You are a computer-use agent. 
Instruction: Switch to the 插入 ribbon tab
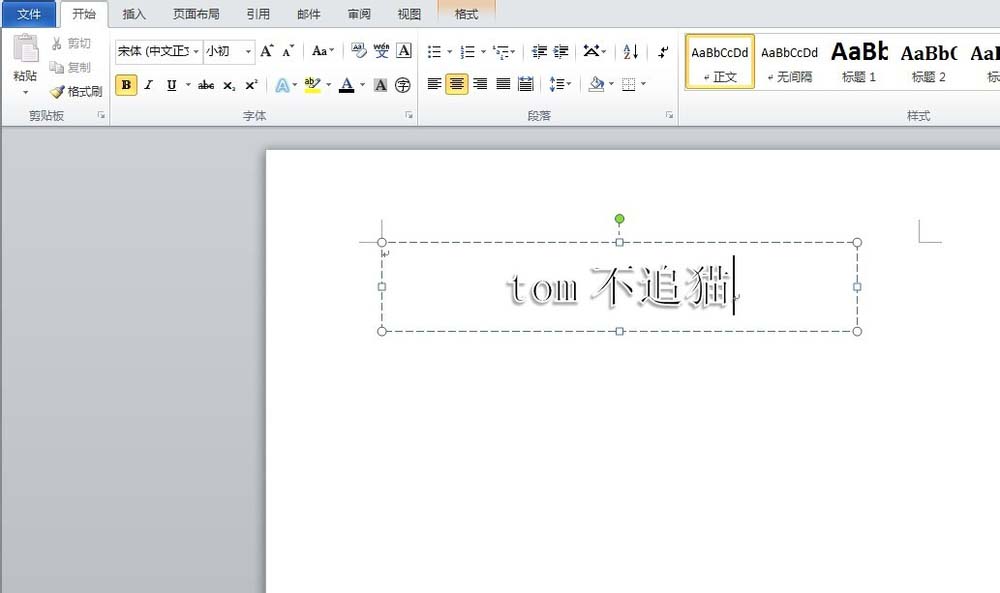click(x=135, y=13)
